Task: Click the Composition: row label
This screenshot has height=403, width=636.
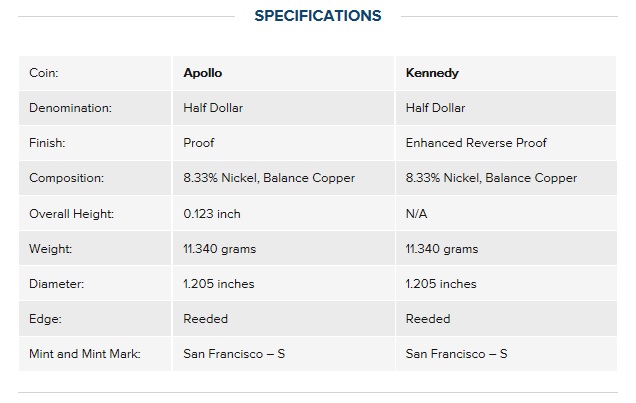Action: [67, 178]
